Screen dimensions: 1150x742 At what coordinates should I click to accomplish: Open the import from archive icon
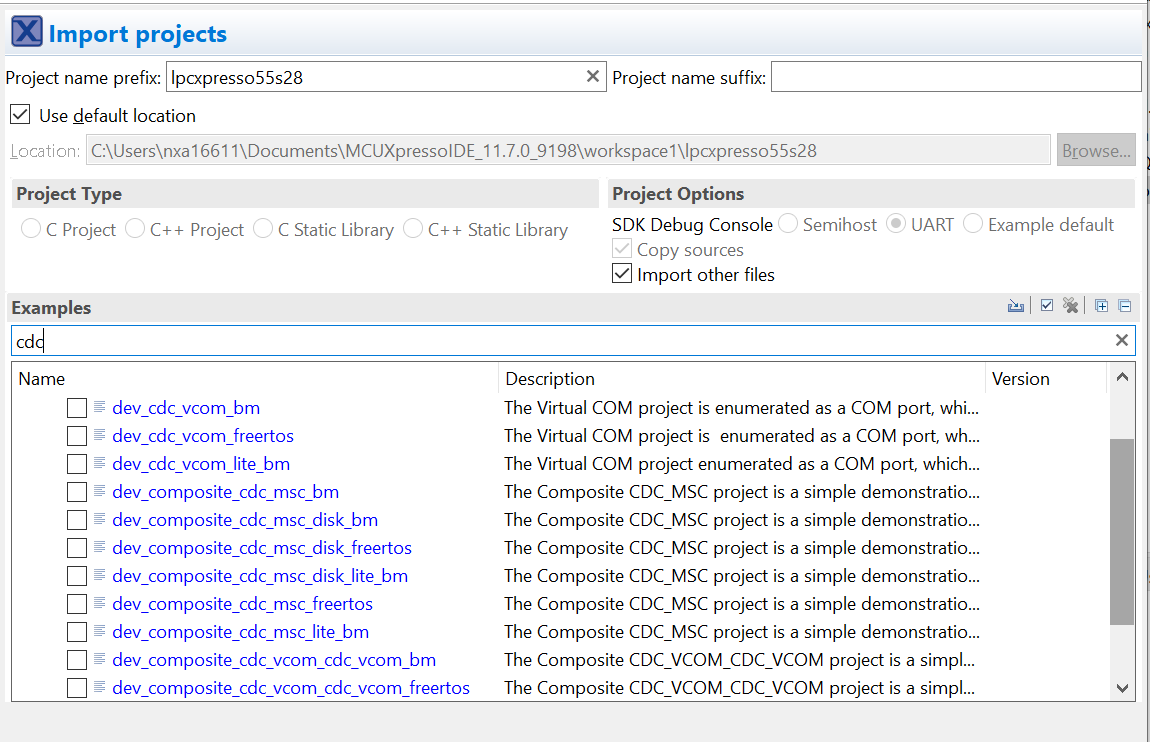click(x=1016, y=305)
